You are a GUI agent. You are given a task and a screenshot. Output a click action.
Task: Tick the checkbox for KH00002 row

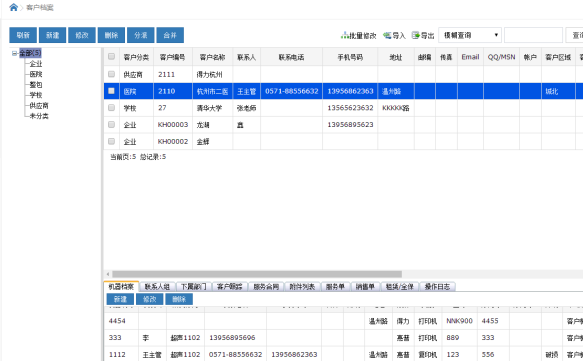(x=111, y=141)
